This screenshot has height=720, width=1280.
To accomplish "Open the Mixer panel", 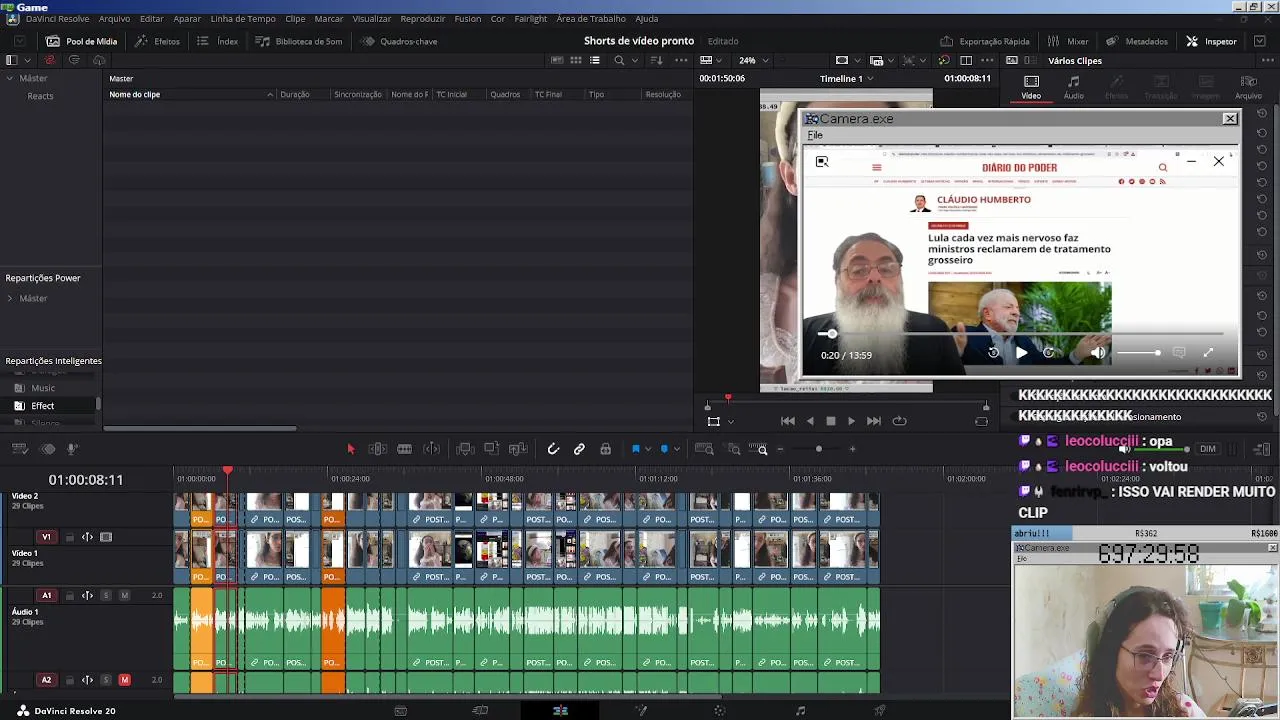I will pos(1068,41).
